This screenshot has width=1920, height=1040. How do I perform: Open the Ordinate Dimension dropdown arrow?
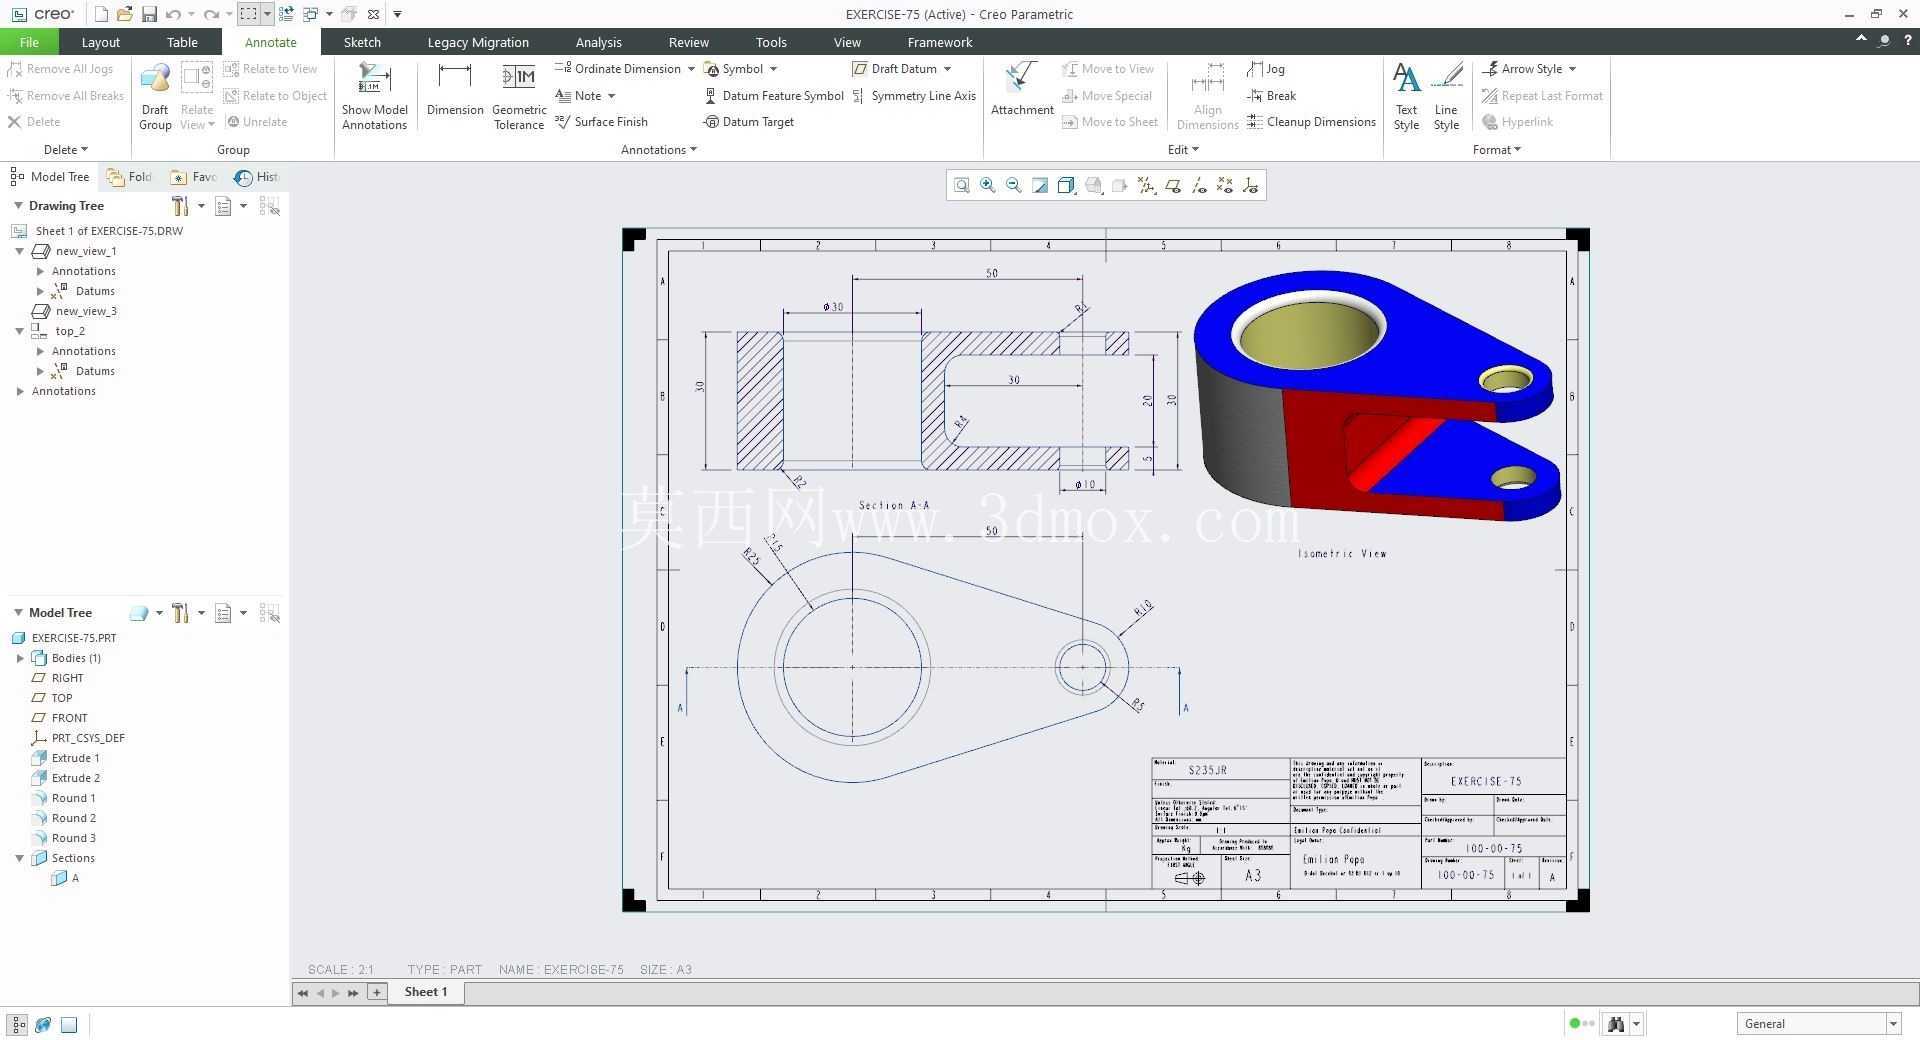691,69
